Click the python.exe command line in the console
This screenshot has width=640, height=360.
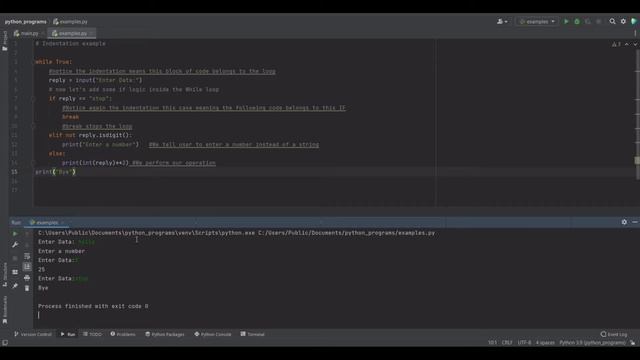236,233
